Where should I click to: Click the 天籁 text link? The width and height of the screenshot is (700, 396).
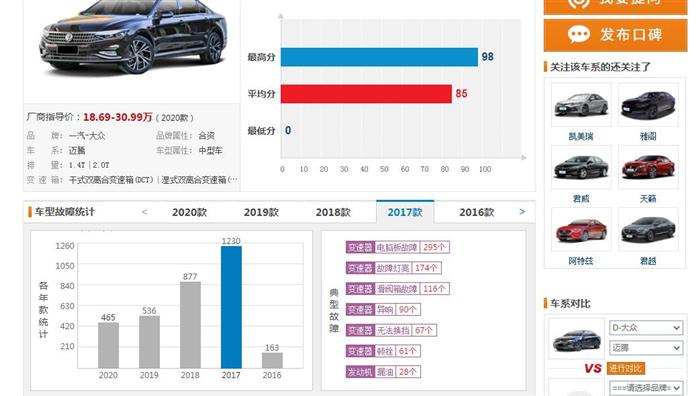coord(648,199)
